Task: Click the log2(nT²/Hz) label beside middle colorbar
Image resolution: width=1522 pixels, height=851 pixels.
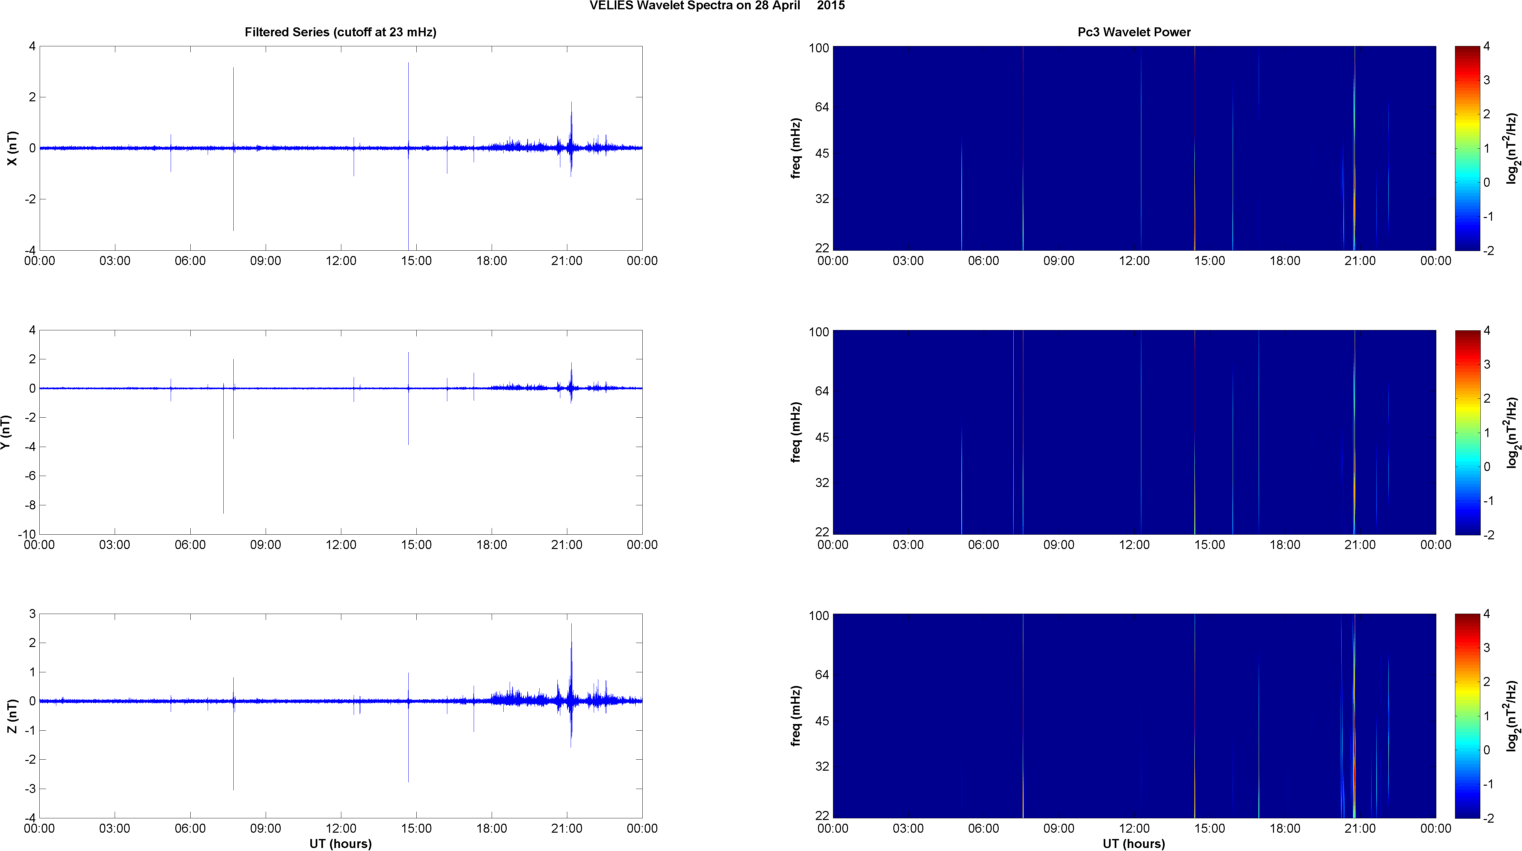Action: click(1513, 432)
